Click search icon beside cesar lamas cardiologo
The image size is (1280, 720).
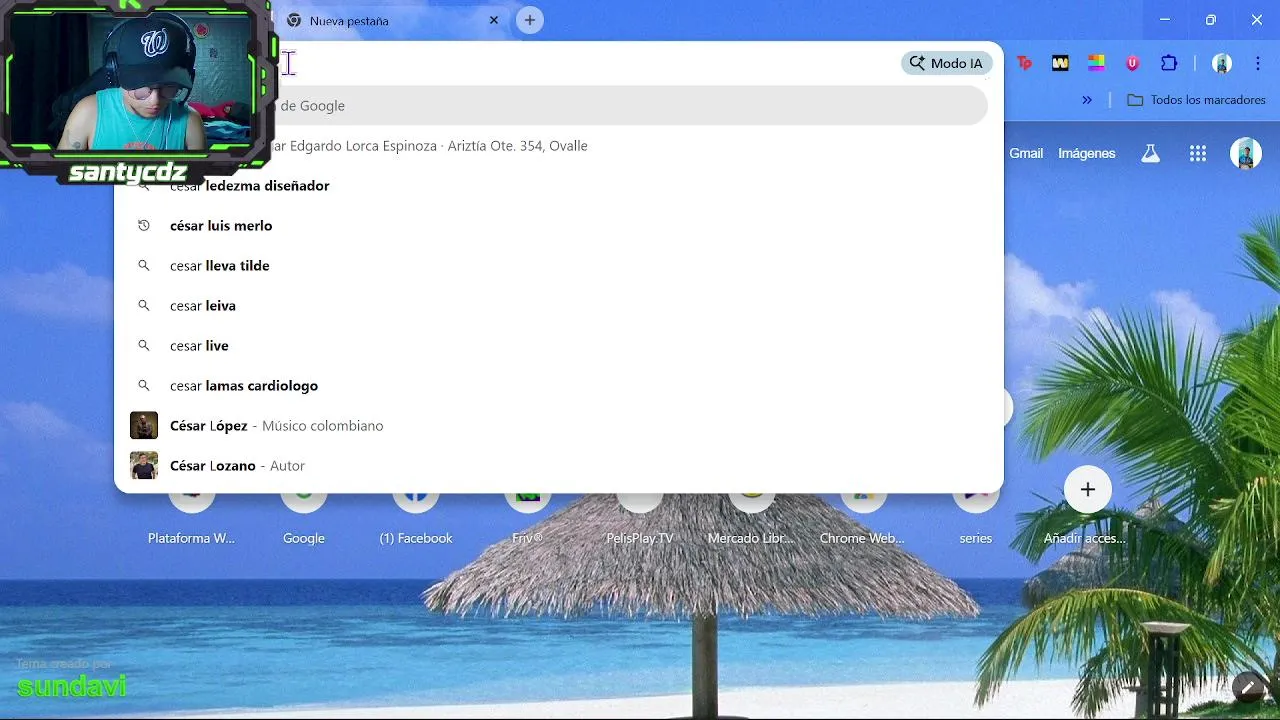[x=144, y=386]
